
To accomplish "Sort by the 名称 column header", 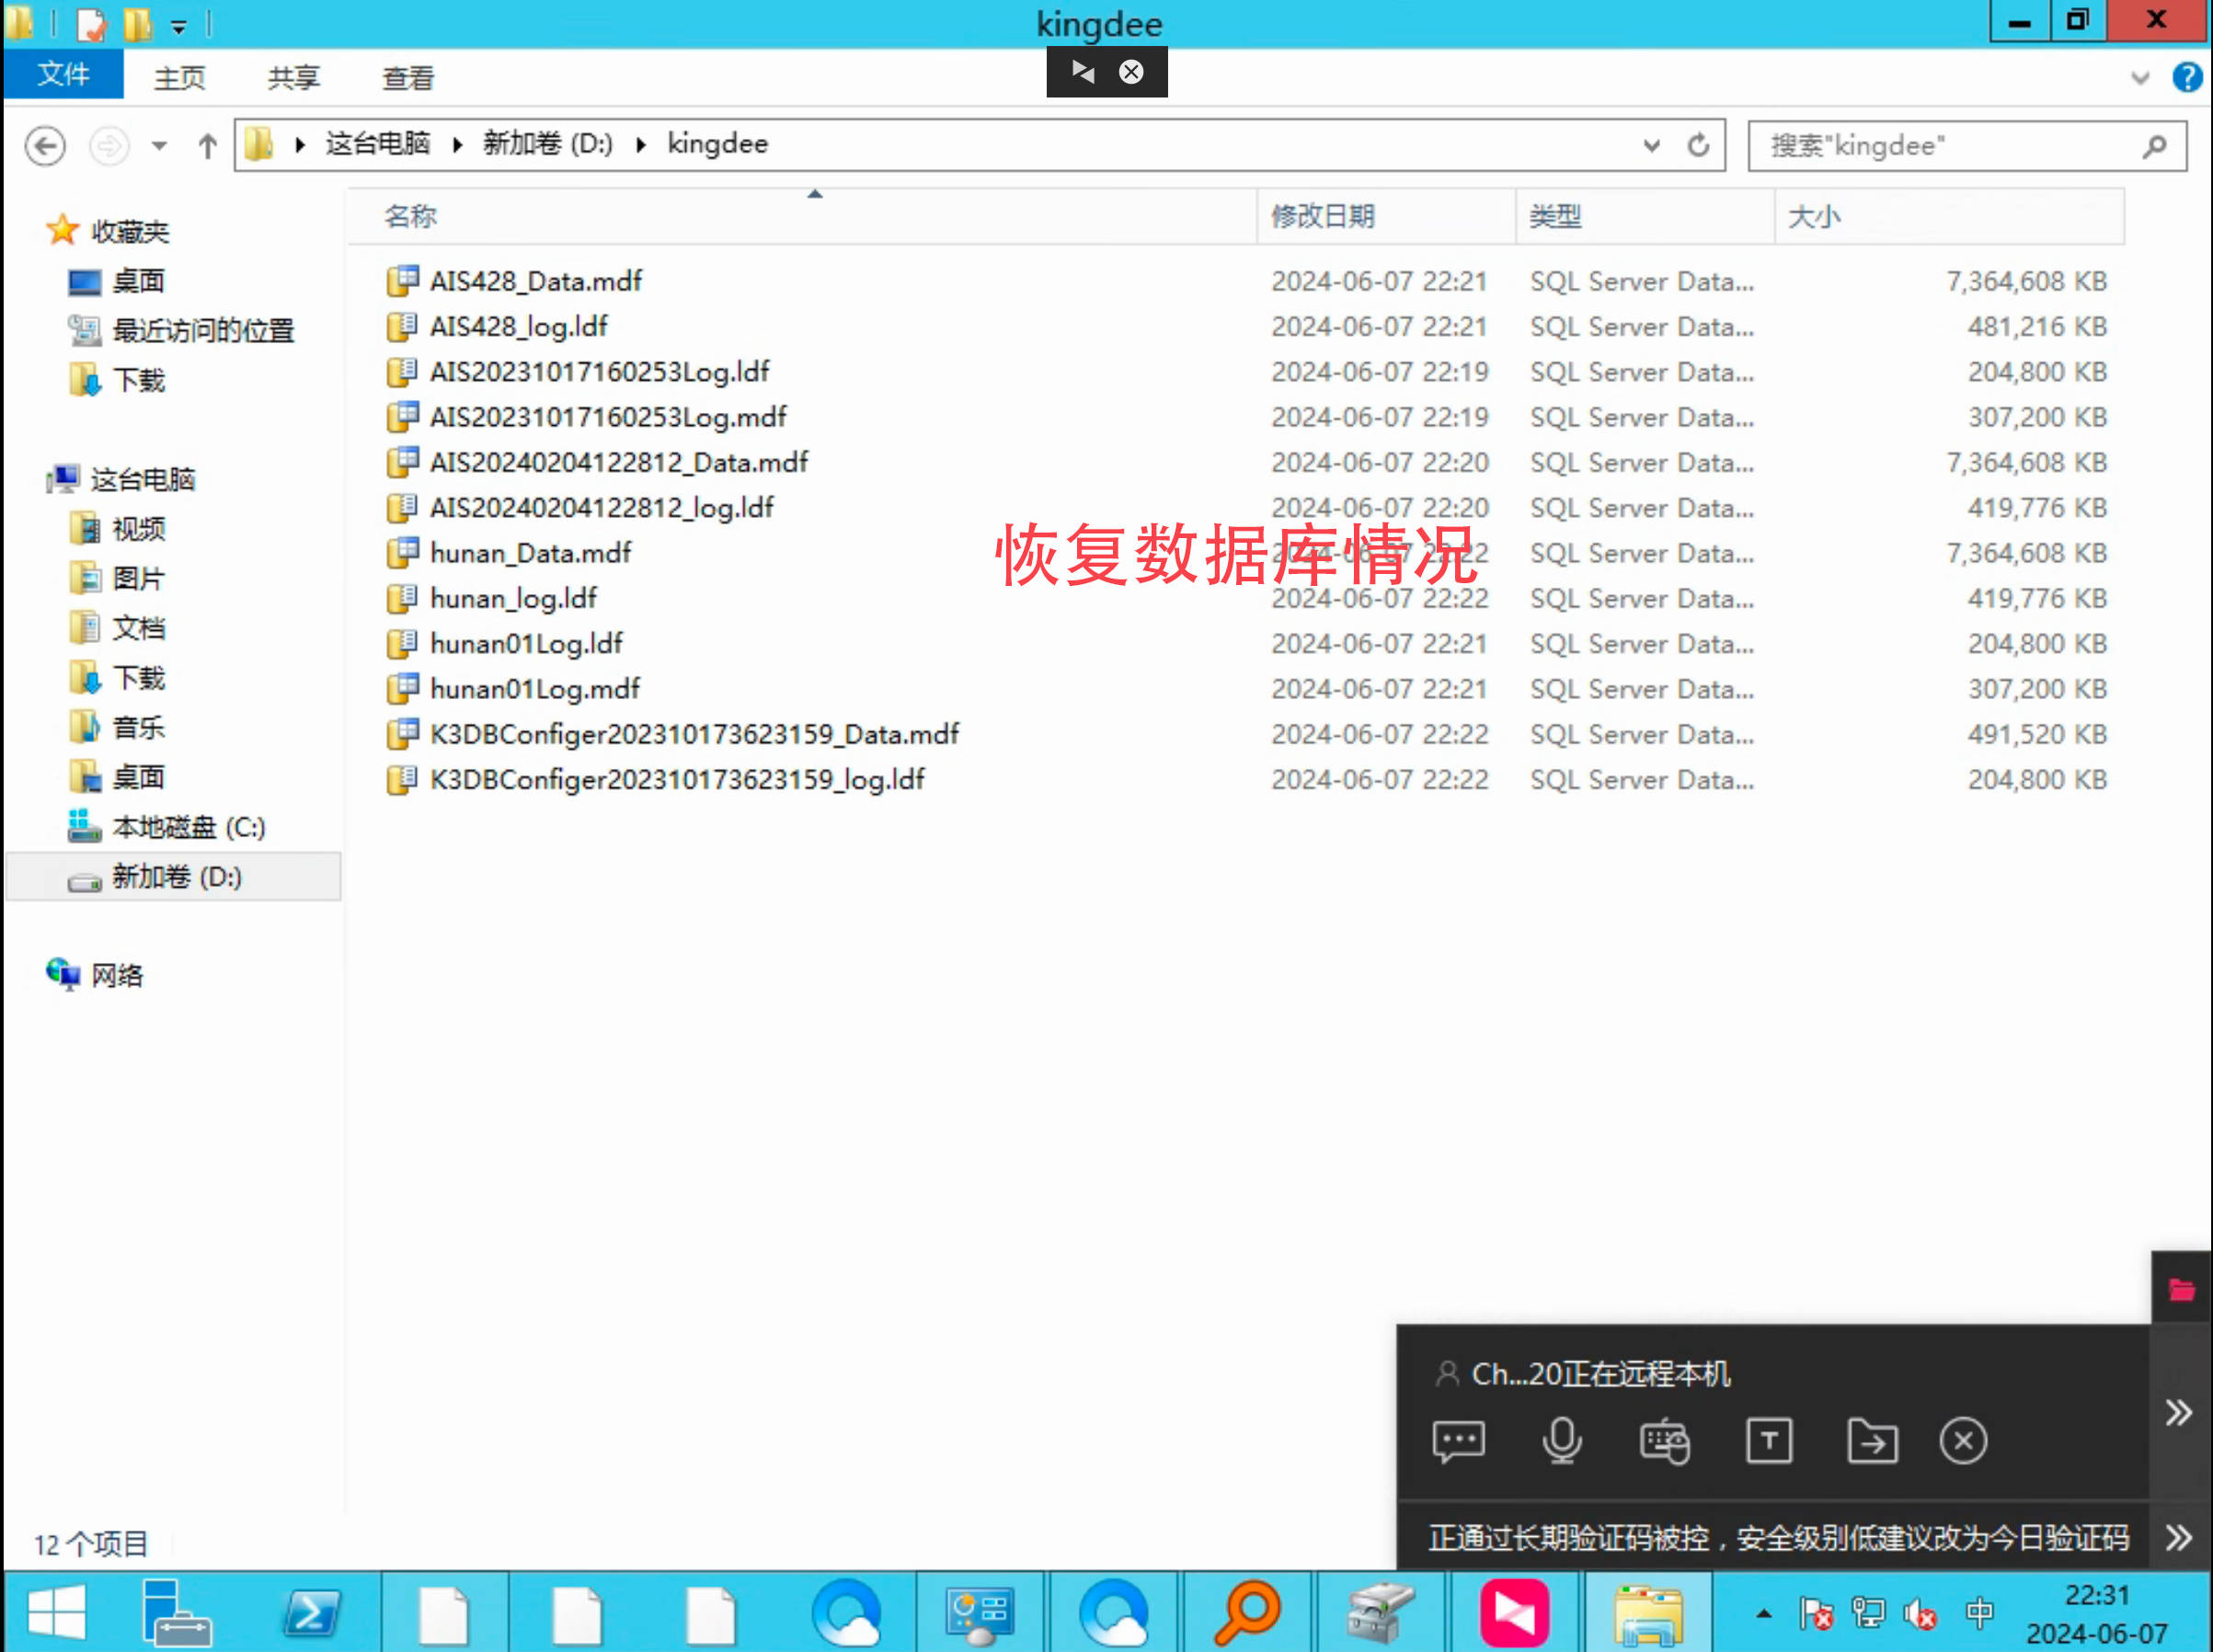I will pyautogui.click(x=802, y=216).
